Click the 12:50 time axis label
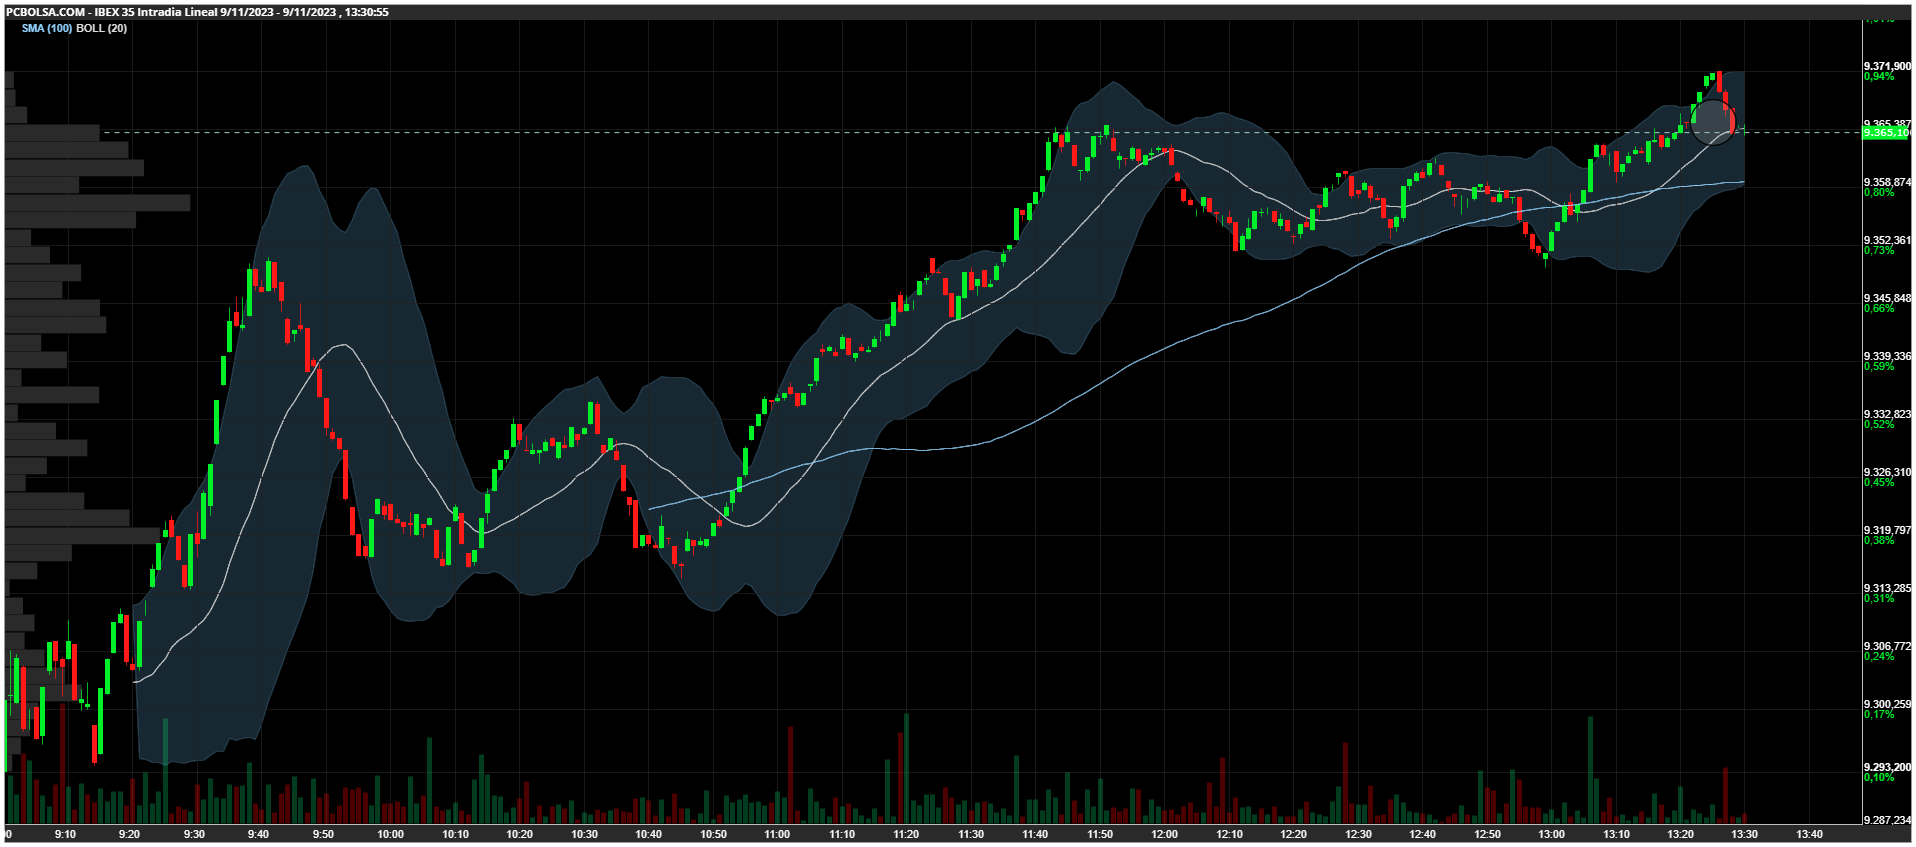 pos(1487,834)
